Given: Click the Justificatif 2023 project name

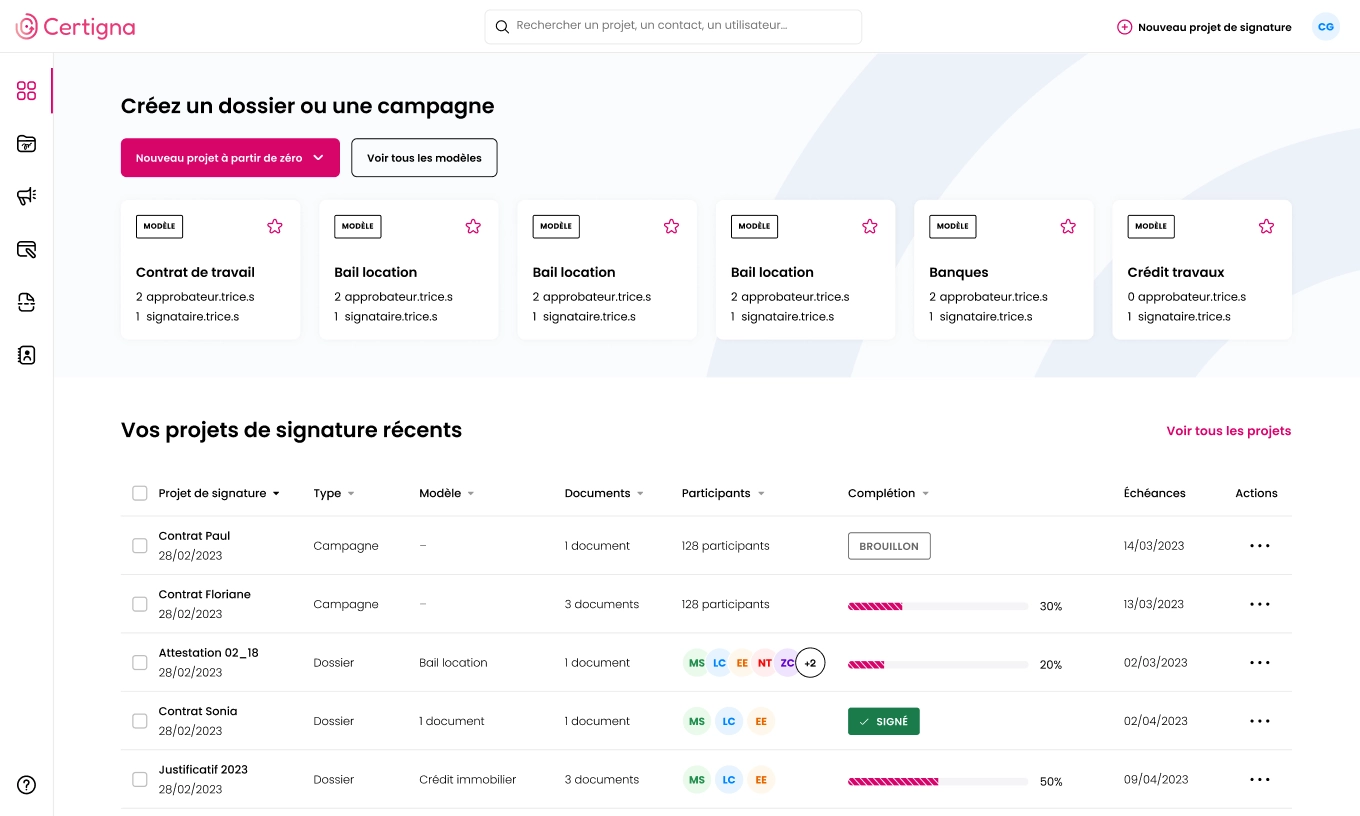Looking at the screenshot, I should [x=203, y=770].
